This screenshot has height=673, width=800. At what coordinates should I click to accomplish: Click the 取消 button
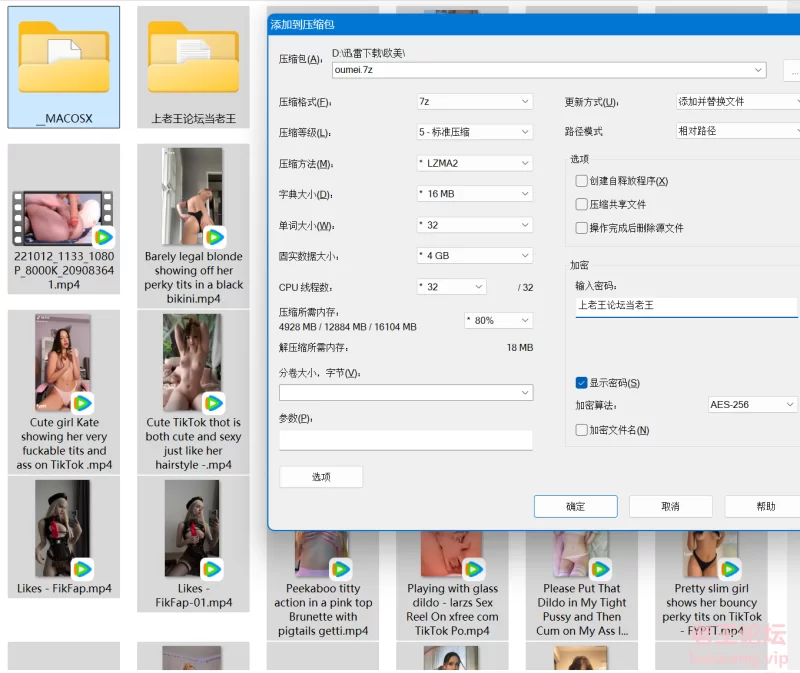click(x=670, y=507)
